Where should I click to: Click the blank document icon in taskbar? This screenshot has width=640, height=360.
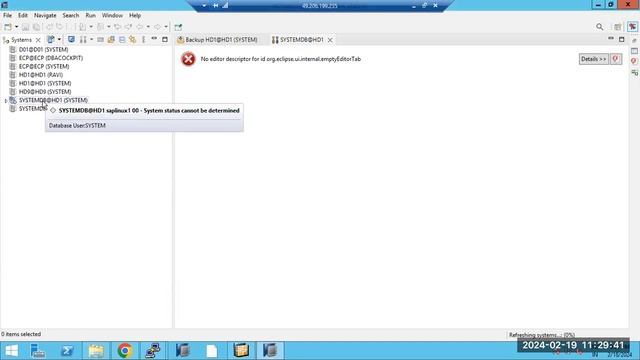[212, 351]
